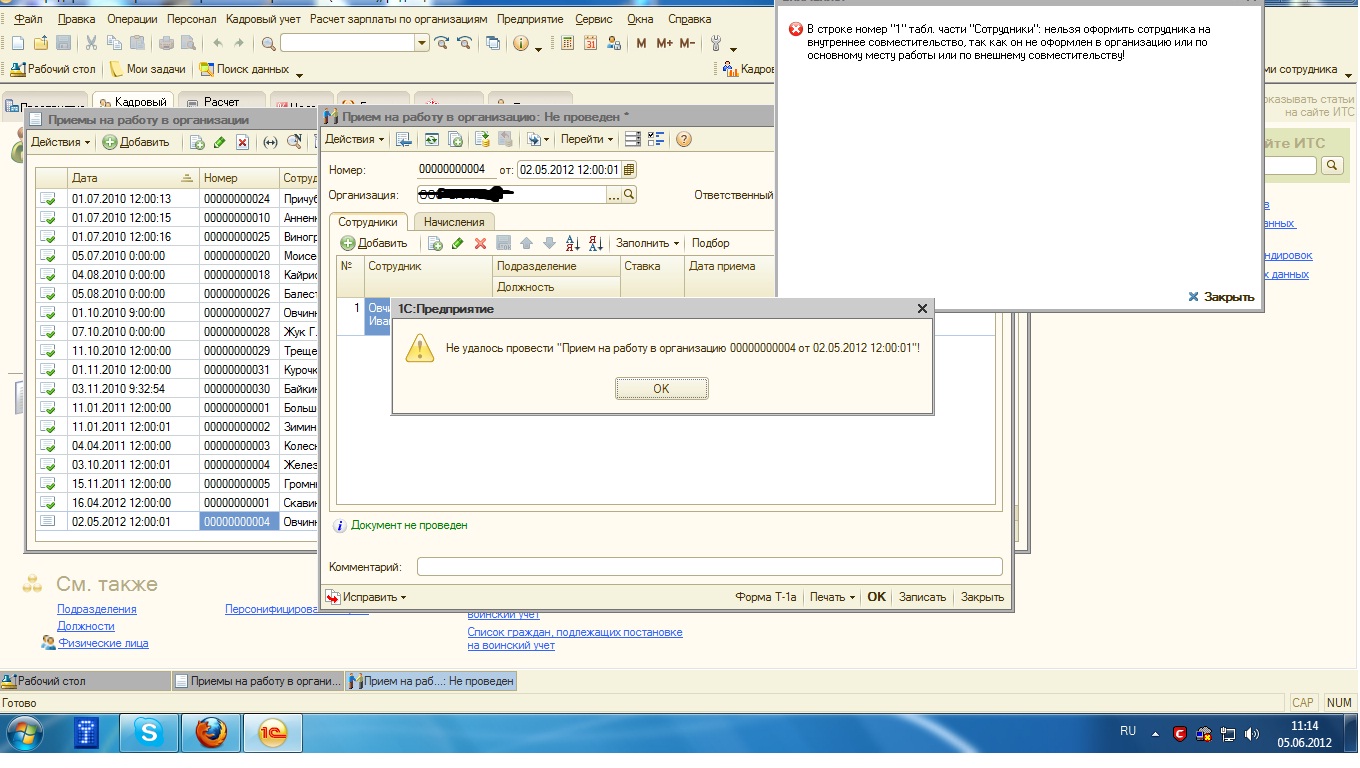Open the Действия dropdown in document window

coord(354,139)
